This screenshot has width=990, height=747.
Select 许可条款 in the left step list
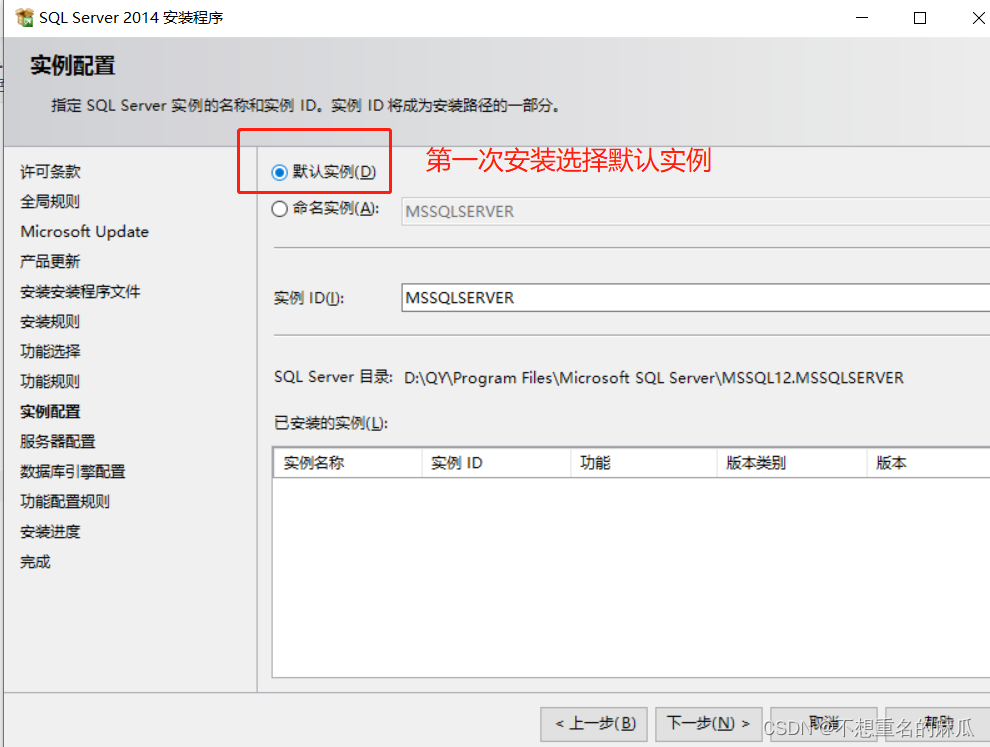coord(50,171)
